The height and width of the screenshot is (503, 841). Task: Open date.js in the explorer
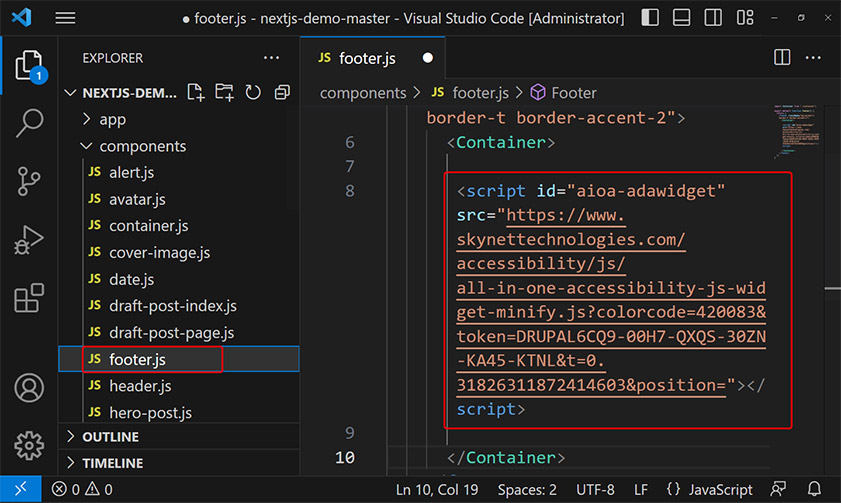pyautogui.click(x=178, y=279)
